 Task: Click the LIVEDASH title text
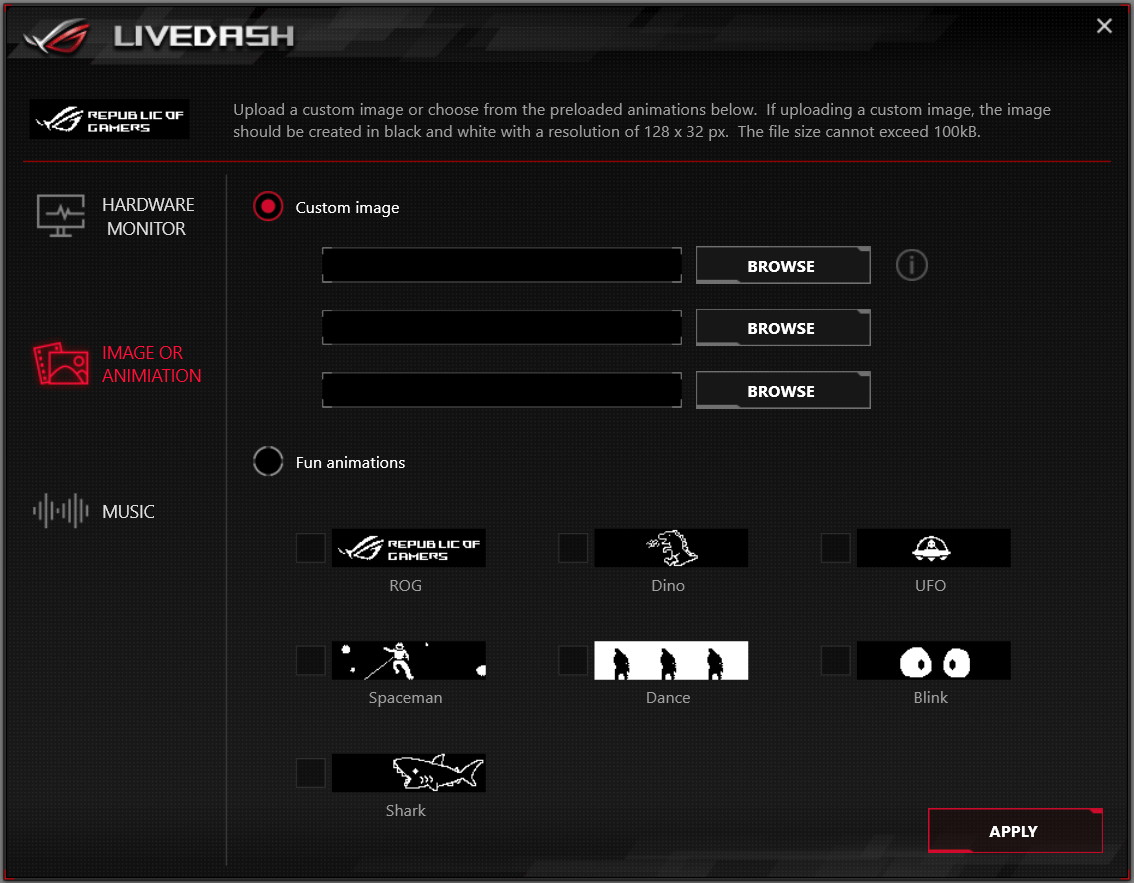click(204, 35)
